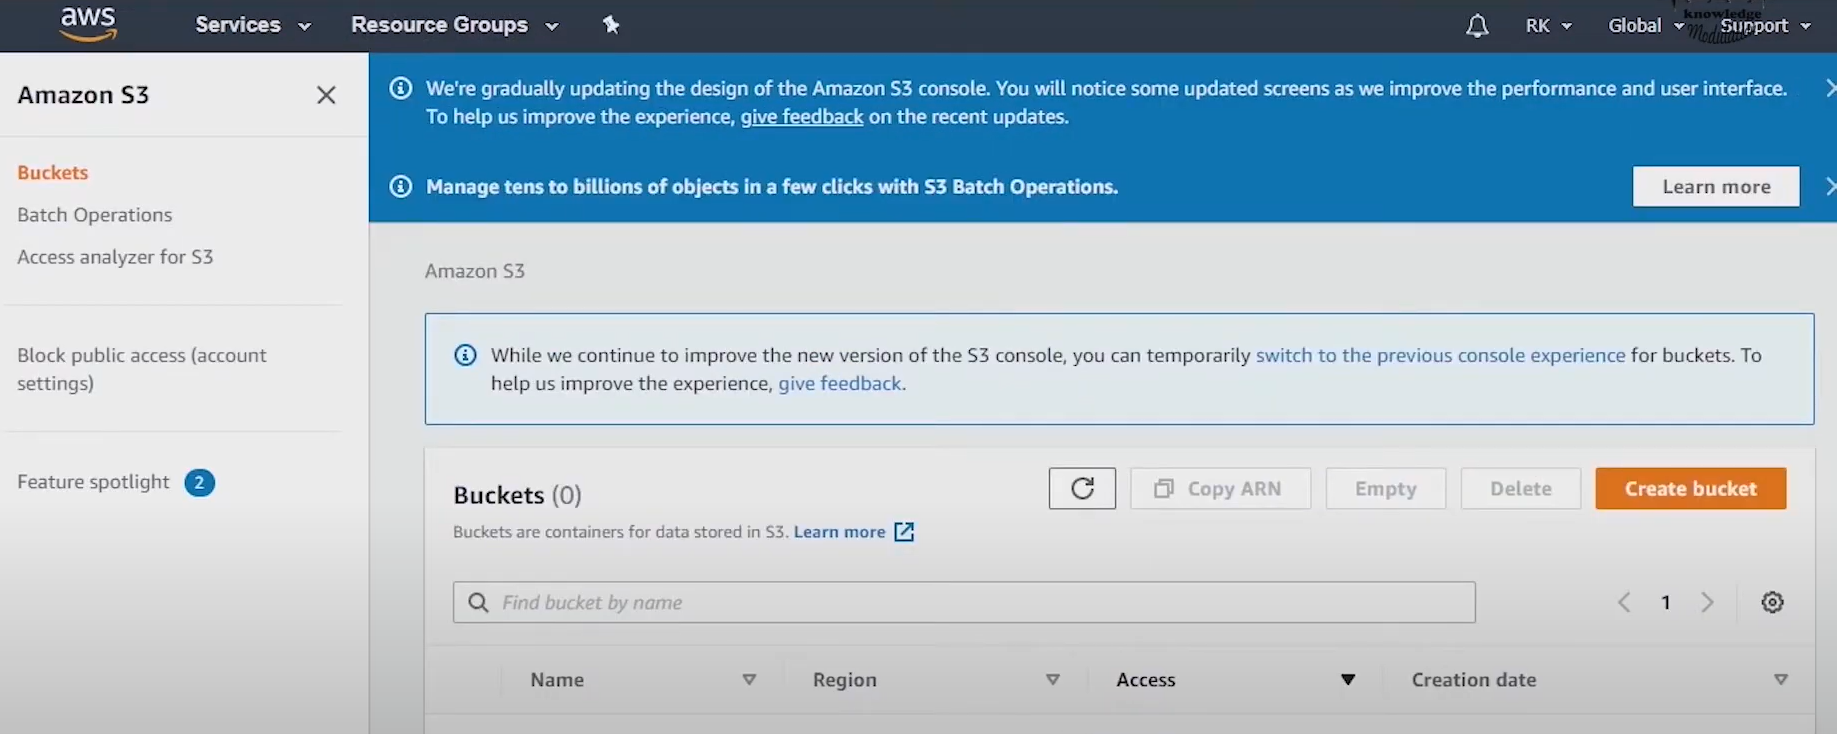1837x734 pixels.
Task: Sort by Access column arrow
Action: point(1348,680)
